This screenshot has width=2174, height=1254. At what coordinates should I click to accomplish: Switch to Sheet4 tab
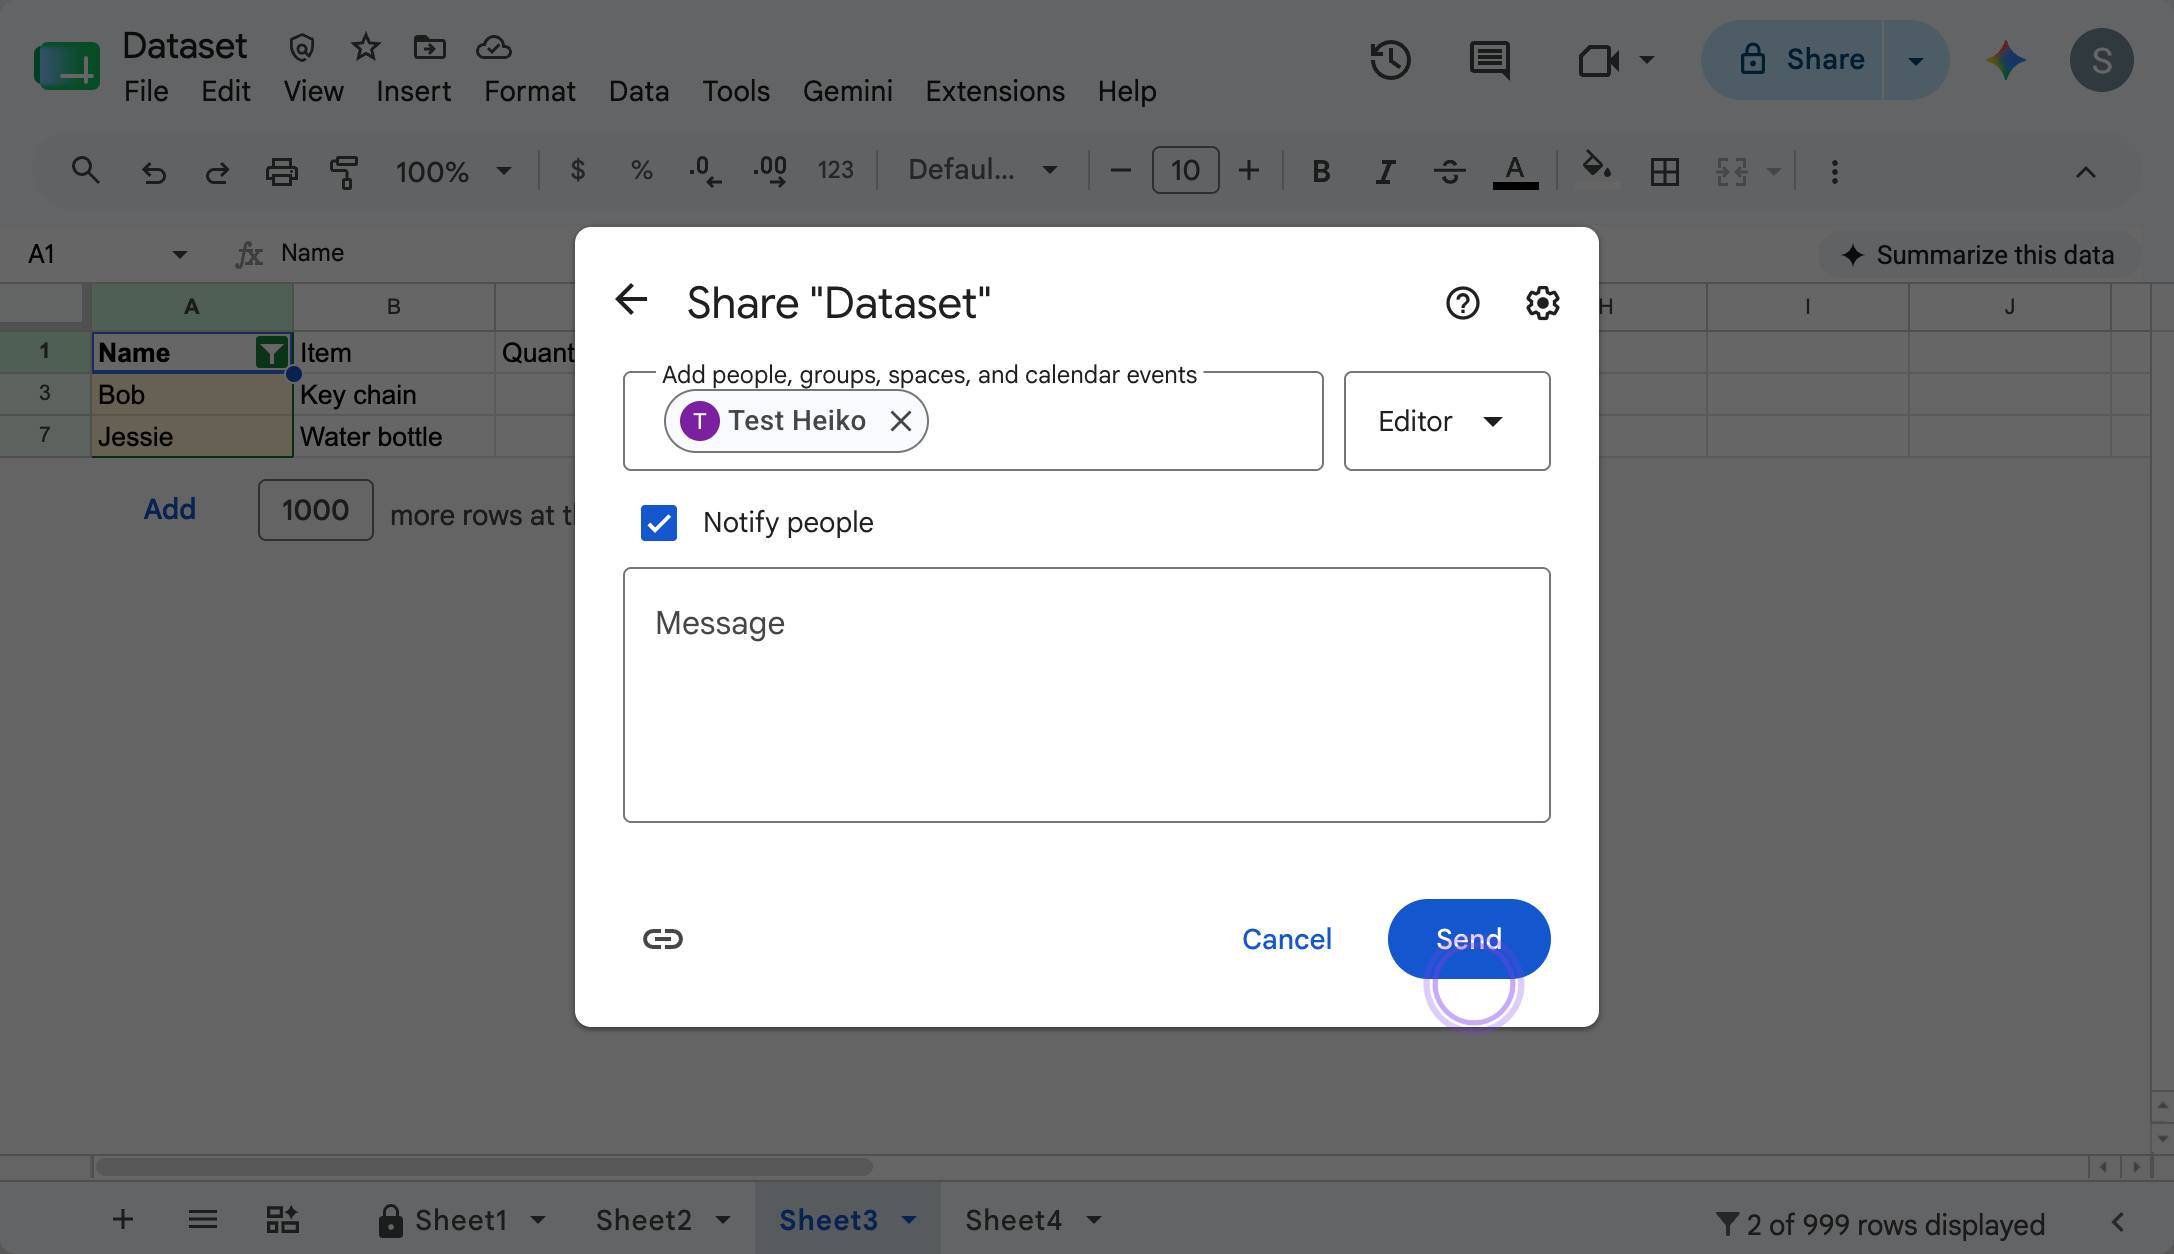tap(1013, 1220)
